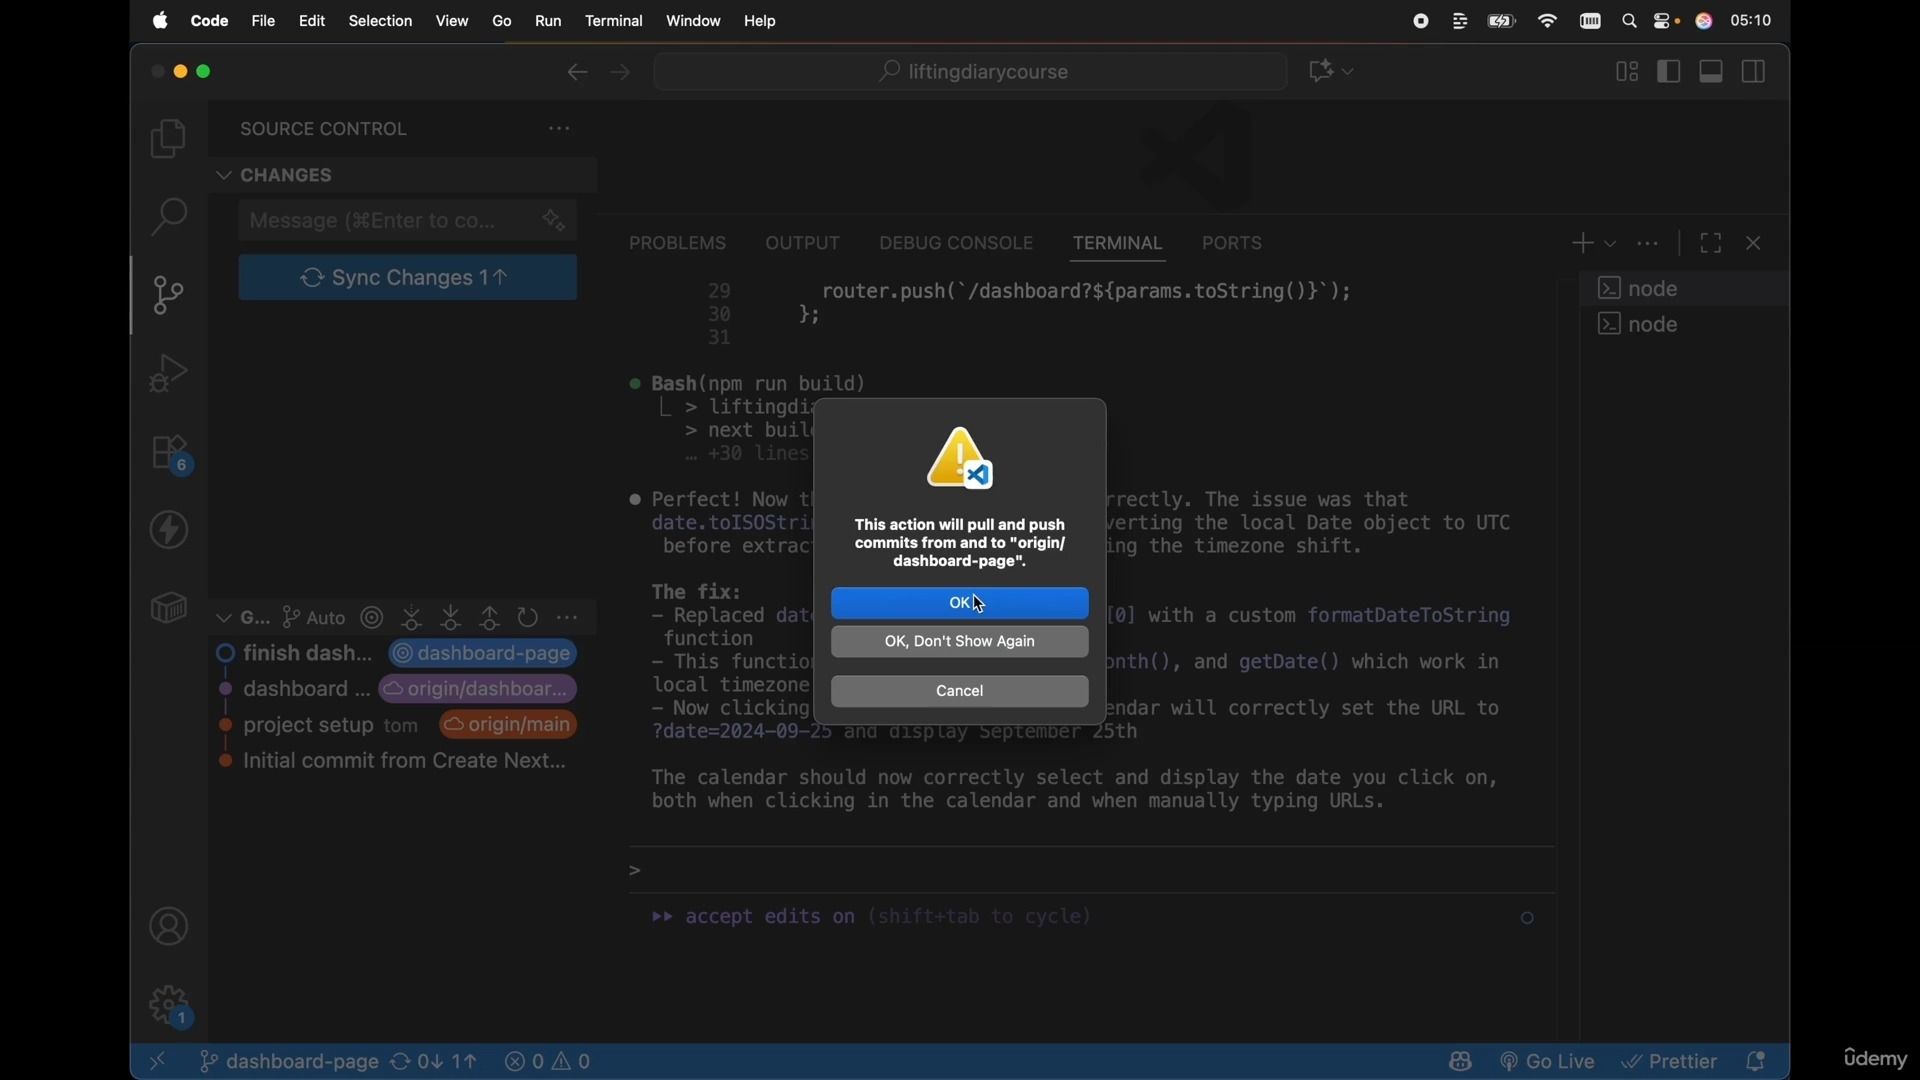Open the Search sidebar icon
Image resolution: width=1920 pixels, height=1080 pixels.
click(x=169, y=217)
